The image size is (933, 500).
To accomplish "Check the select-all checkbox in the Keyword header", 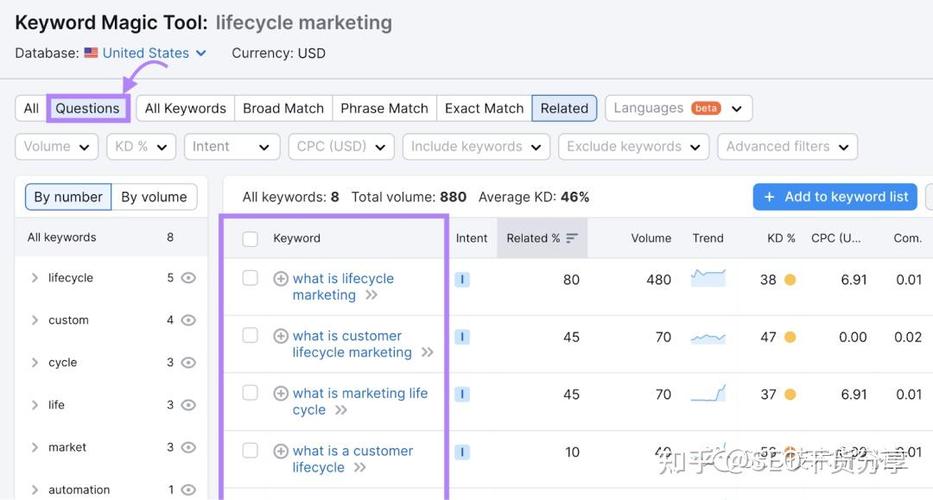I will tap(250, 239).
